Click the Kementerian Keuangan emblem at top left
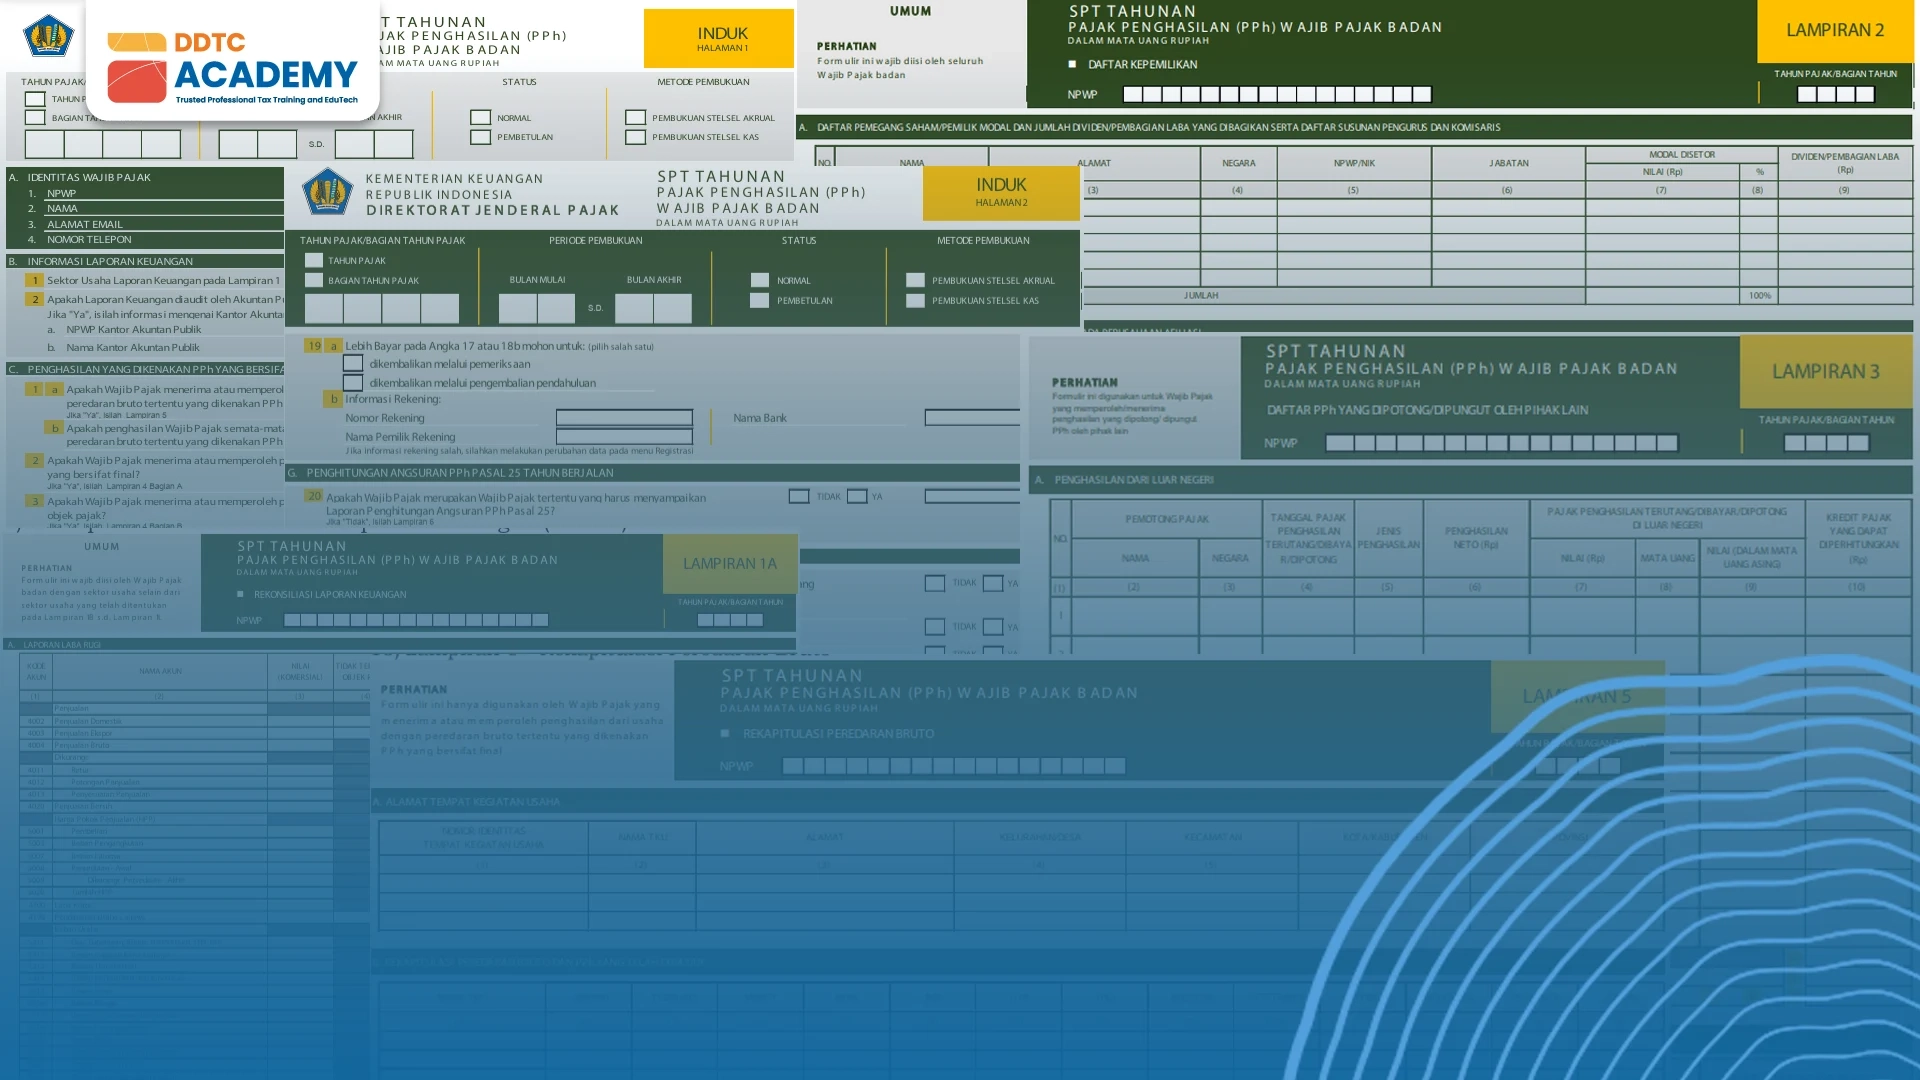Screen dimensions: 1920x1080 (47, 36)
